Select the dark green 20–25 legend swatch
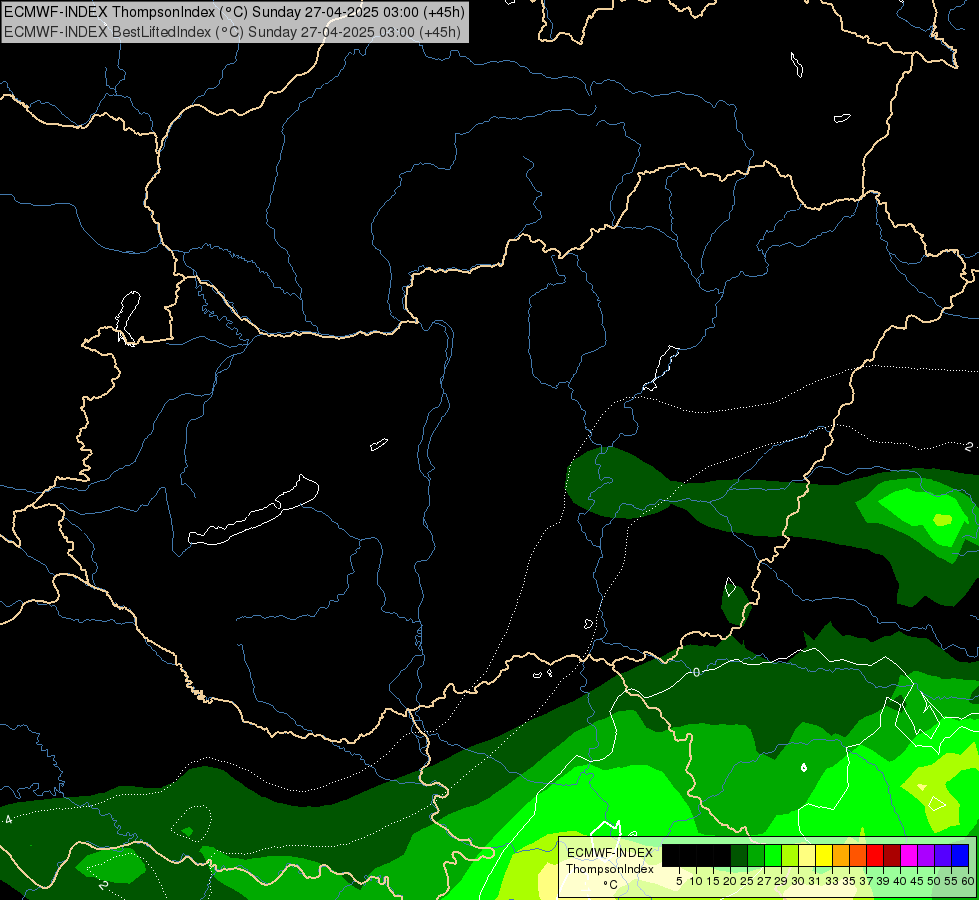This screenshot has height=900, width=979. 739,856
